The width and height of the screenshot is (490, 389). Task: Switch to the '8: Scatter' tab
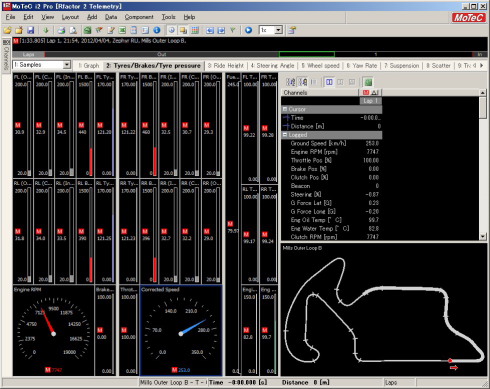[x=438, y=66]
